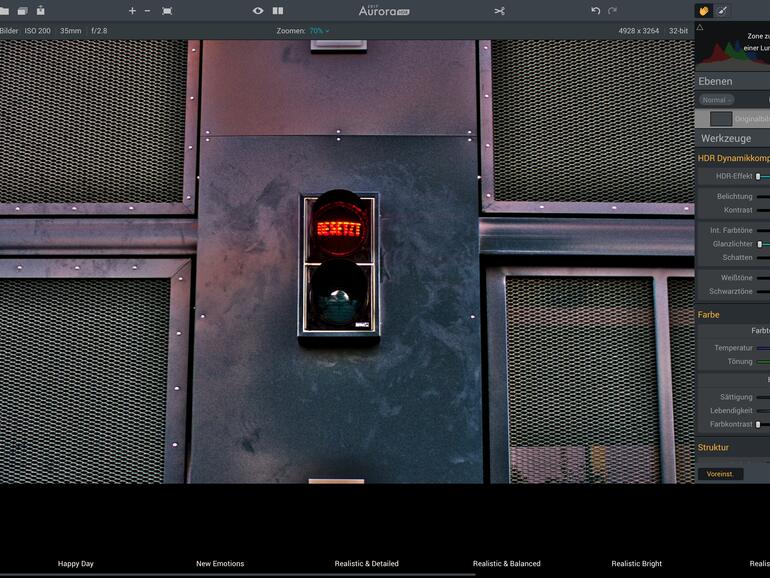The height and width of the screenshot is (578, 770).
Task: Apply the Realistic & Balanced preset
Action: coord(506,564)
